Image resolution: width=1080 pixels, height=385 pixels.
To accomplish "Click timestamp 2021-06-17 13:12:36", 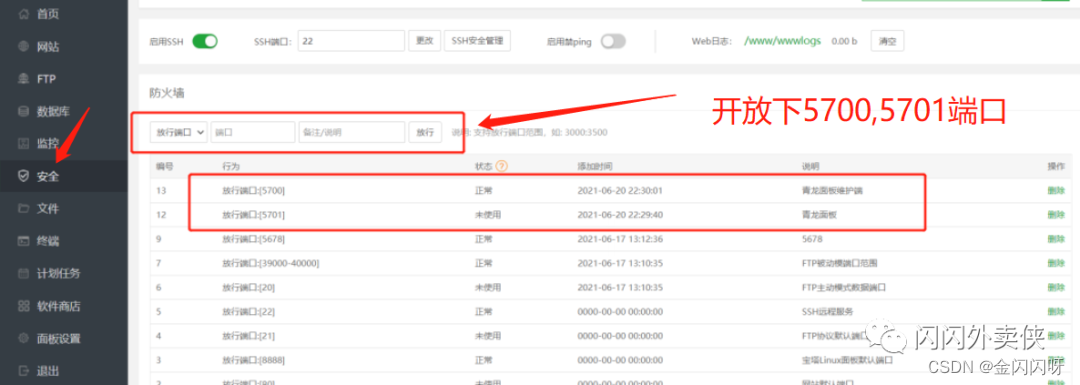I will [621, 238].
